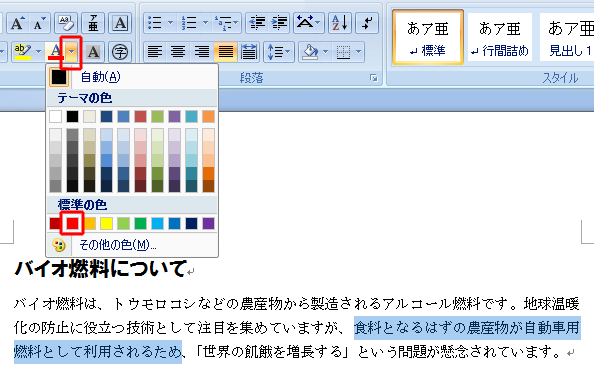The height and width of the screenshot is (388, 594).
Task: Select the light blue standard color
Action: click(158, 224)
